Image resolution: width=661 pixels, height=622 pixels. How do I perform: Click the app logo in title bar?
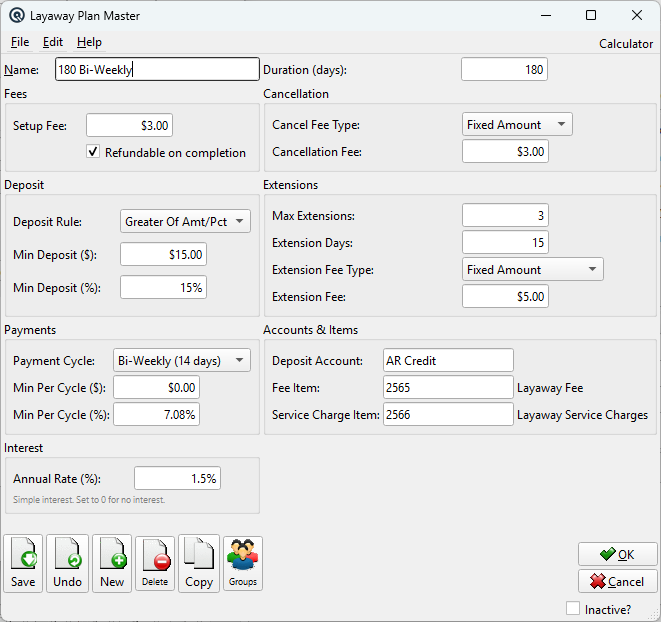tap(17, 16)
